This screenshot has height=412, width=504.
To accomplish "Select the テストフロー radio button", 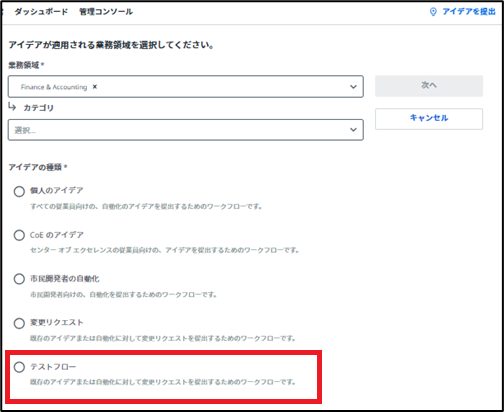I will [x=19, y=367].
